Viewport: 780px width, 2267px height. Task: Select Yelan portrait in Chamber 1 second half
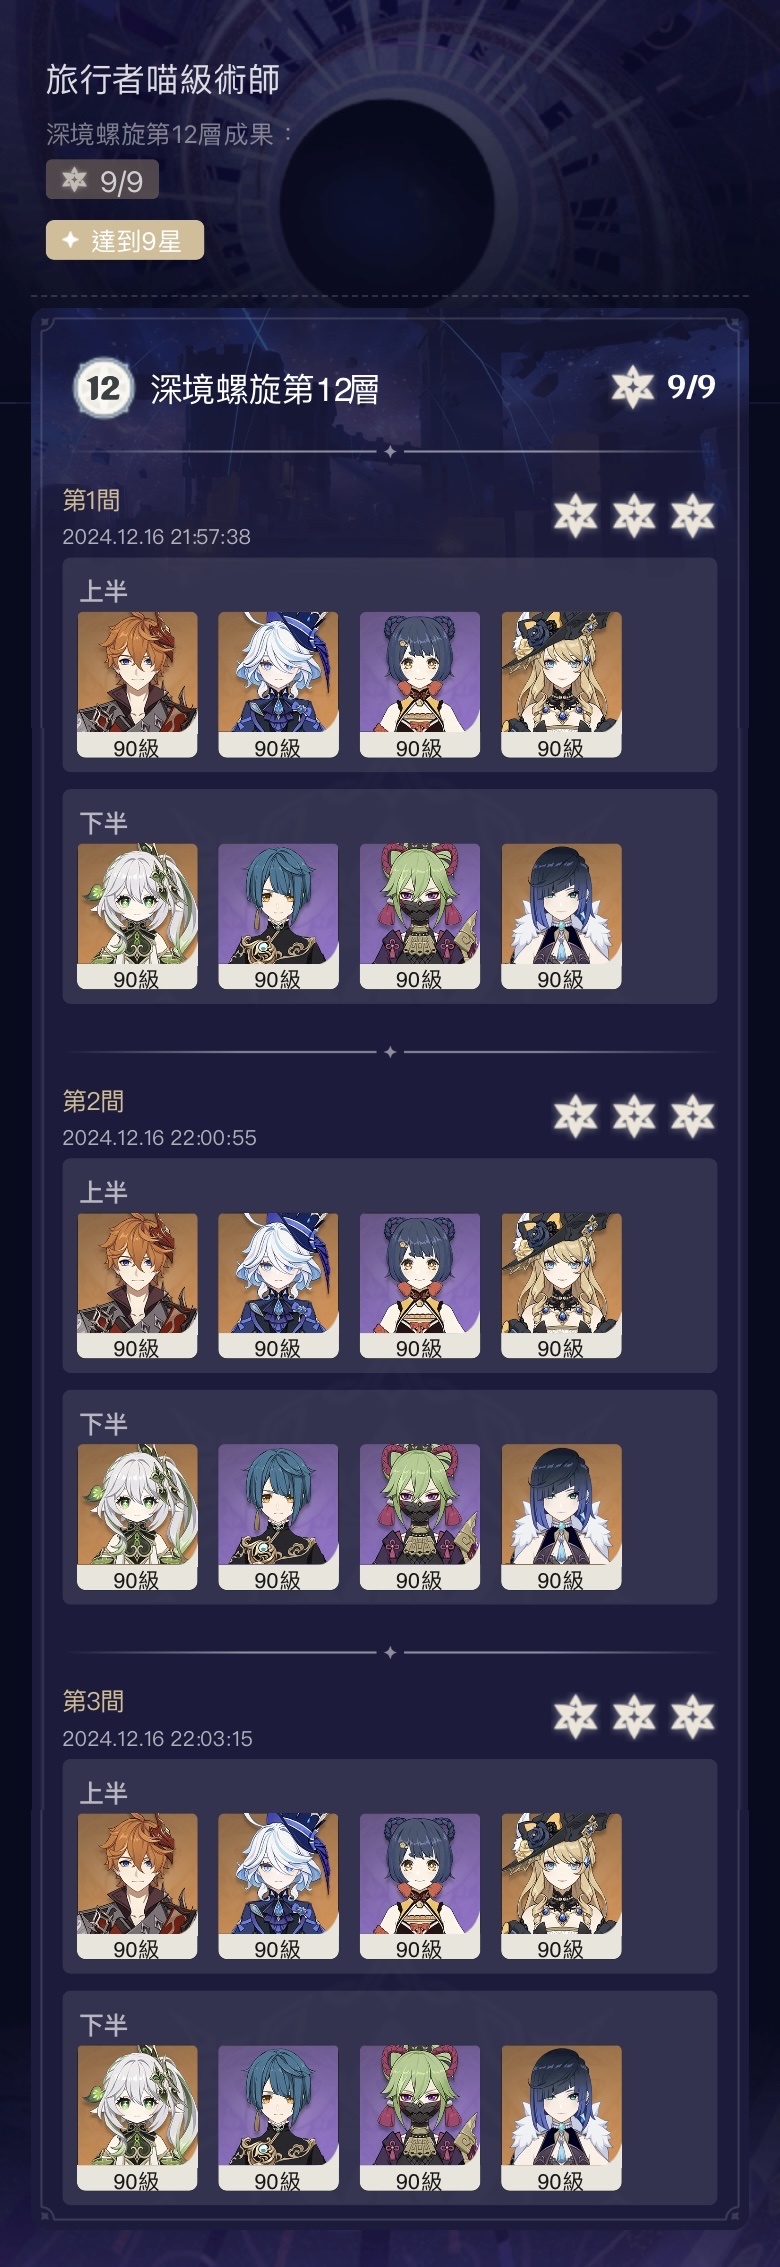tap(561, 917)
